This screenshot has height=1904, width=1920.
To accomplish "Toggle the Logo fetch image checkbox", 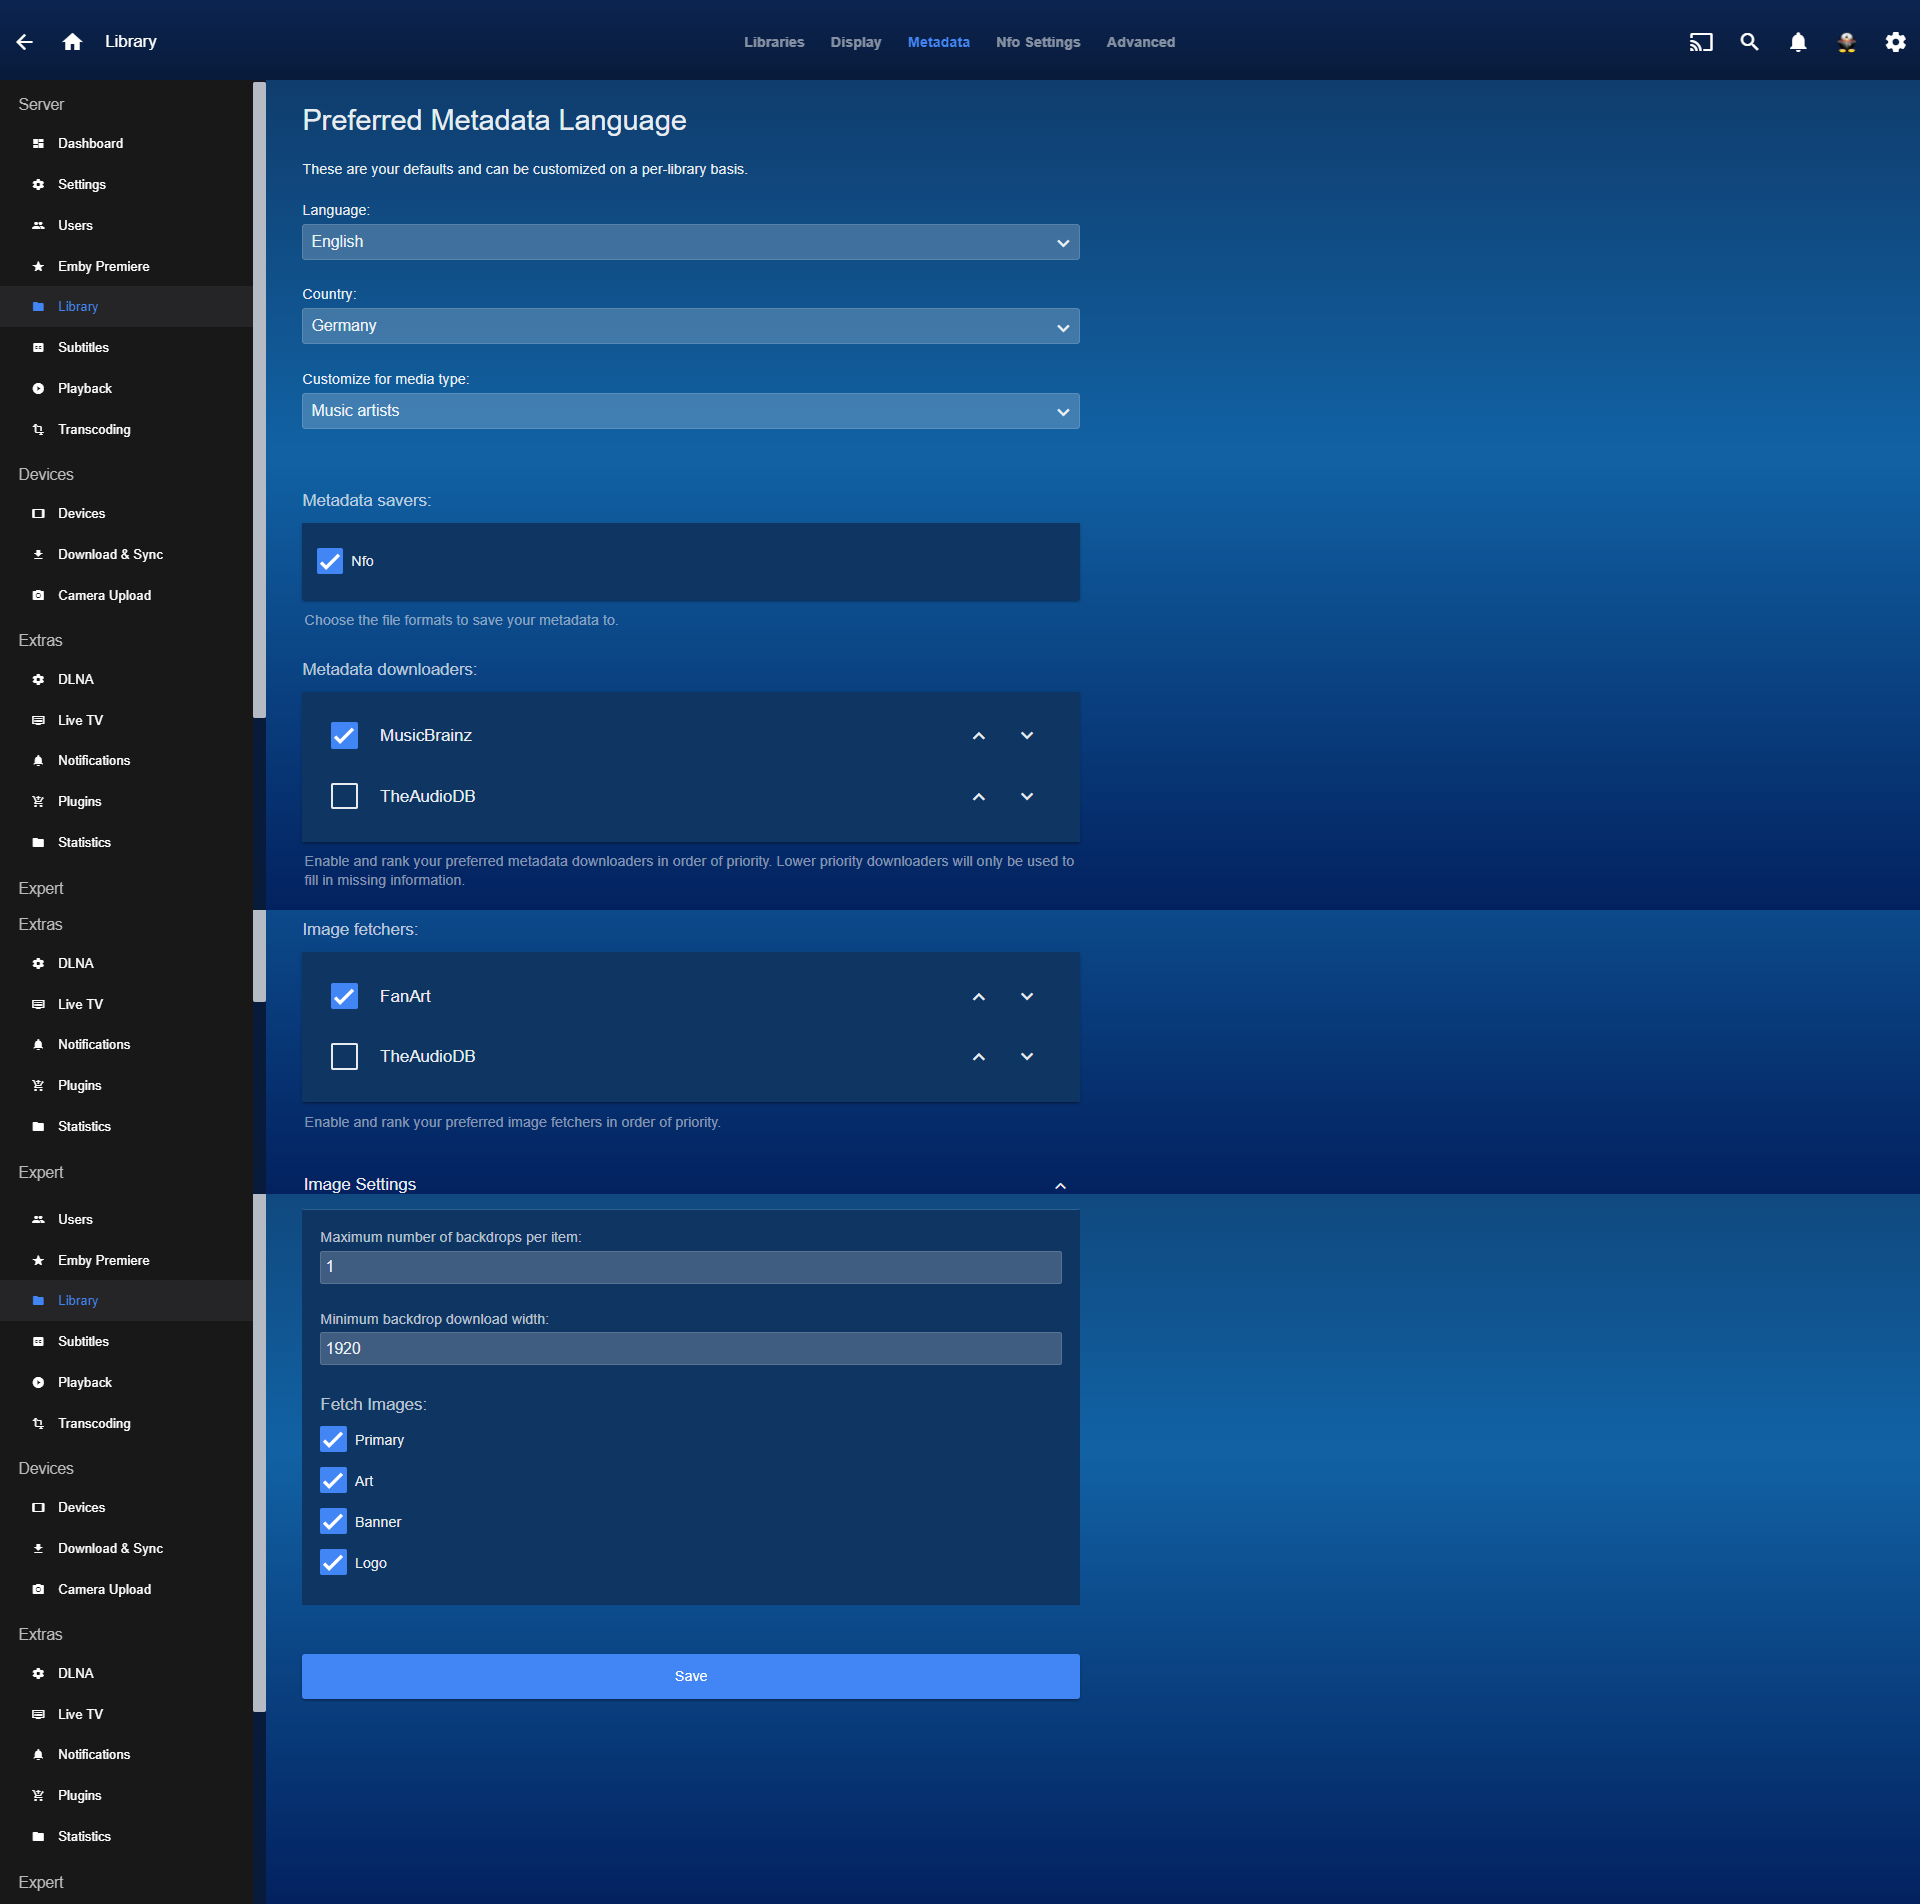I will pos(333,1563).
